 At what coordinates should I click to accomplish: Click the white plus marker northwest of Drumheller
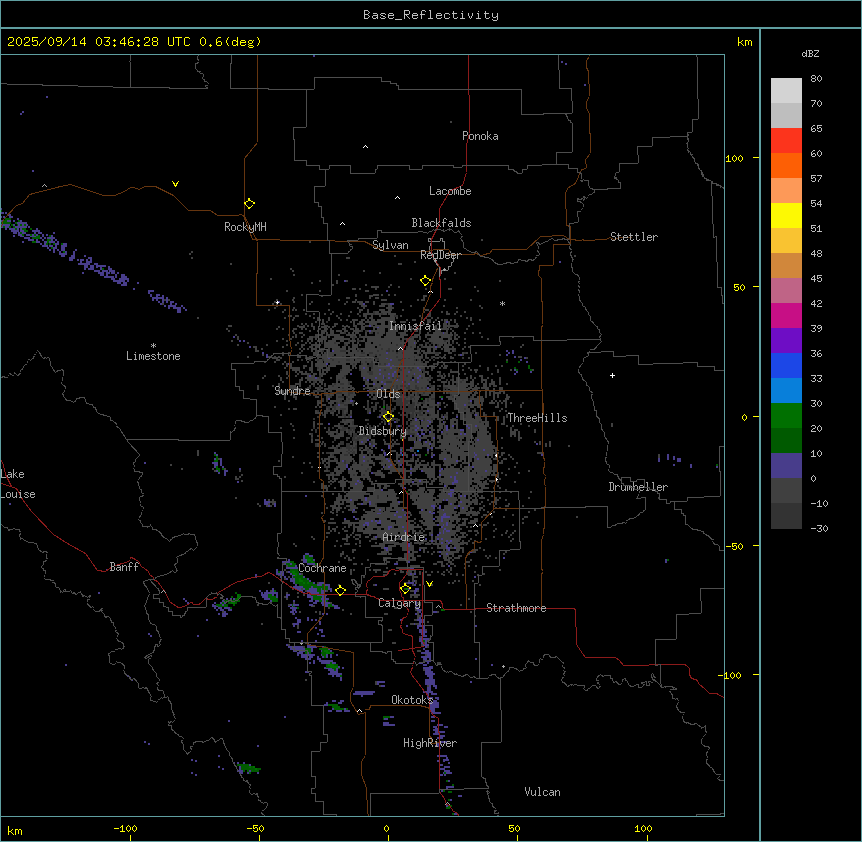click(x=612, y=375)
